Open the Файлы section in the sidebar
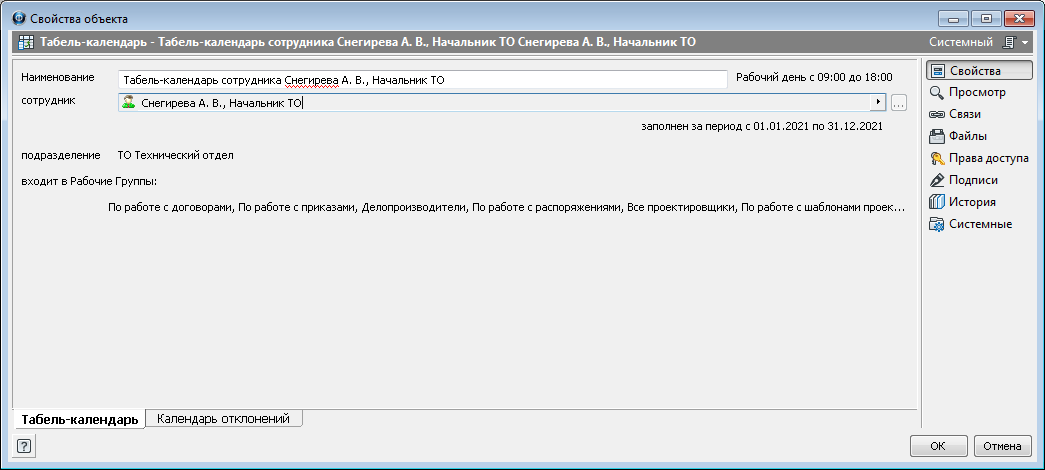Screen dimensions: 1045x470 pos(960,136)
